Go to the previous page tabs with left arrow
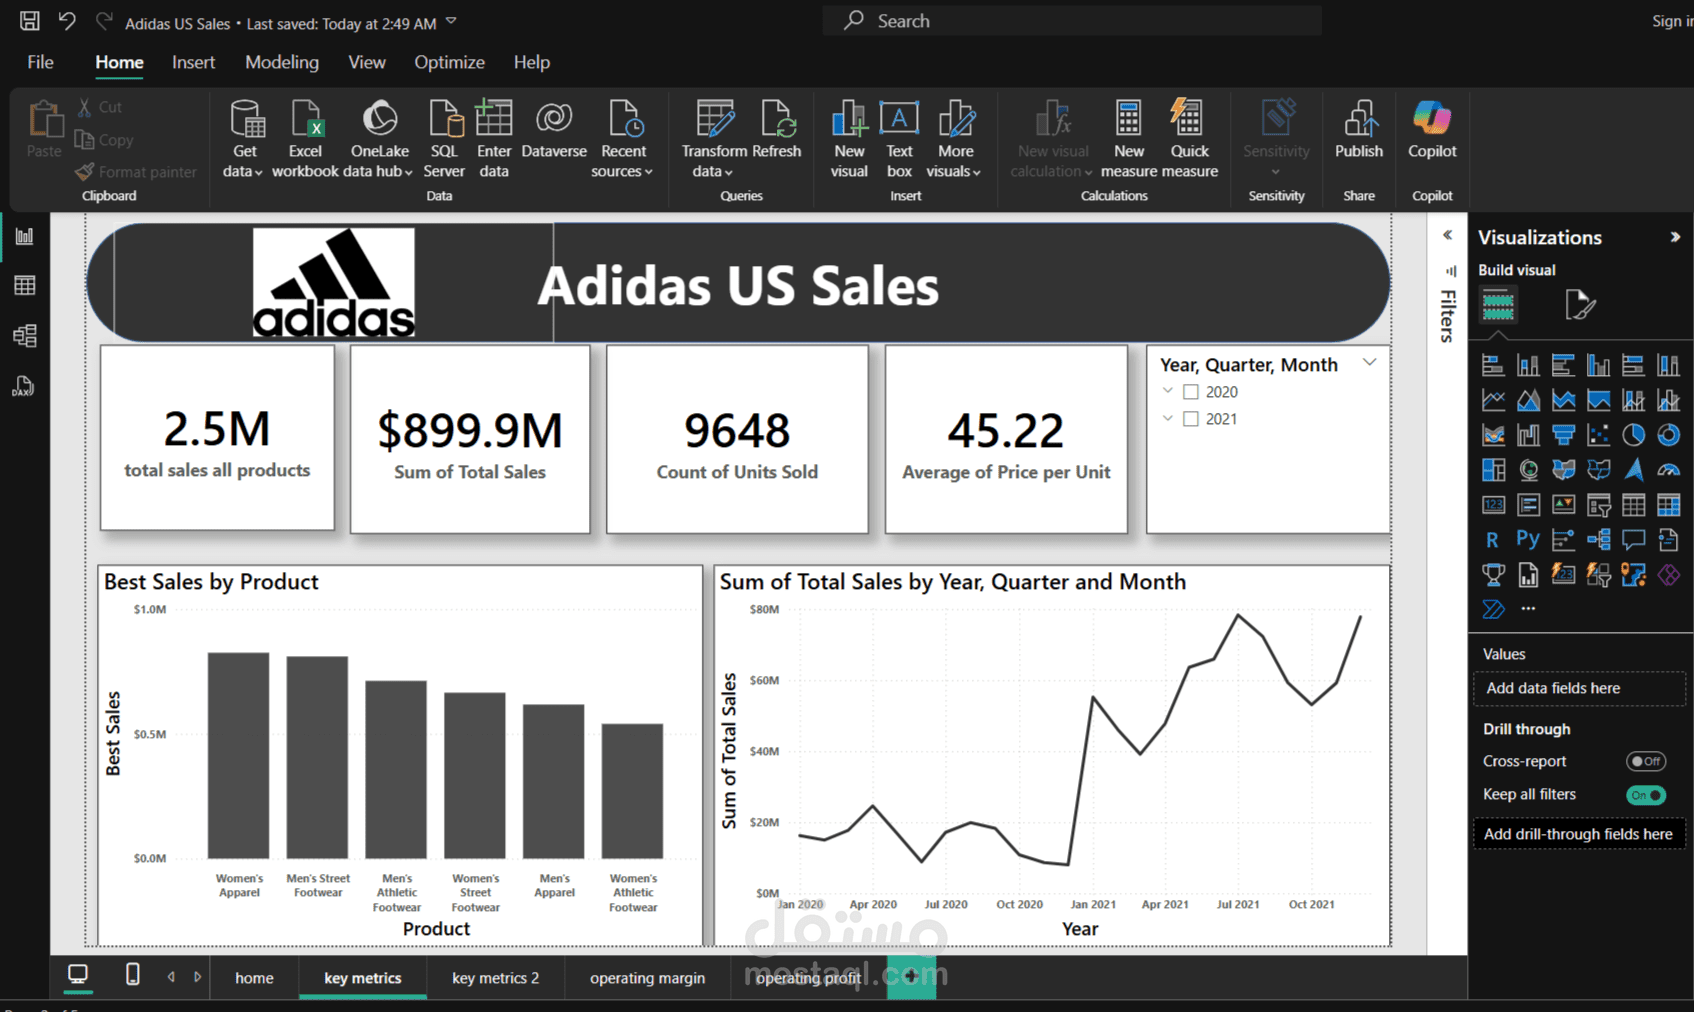 [171, 977]
